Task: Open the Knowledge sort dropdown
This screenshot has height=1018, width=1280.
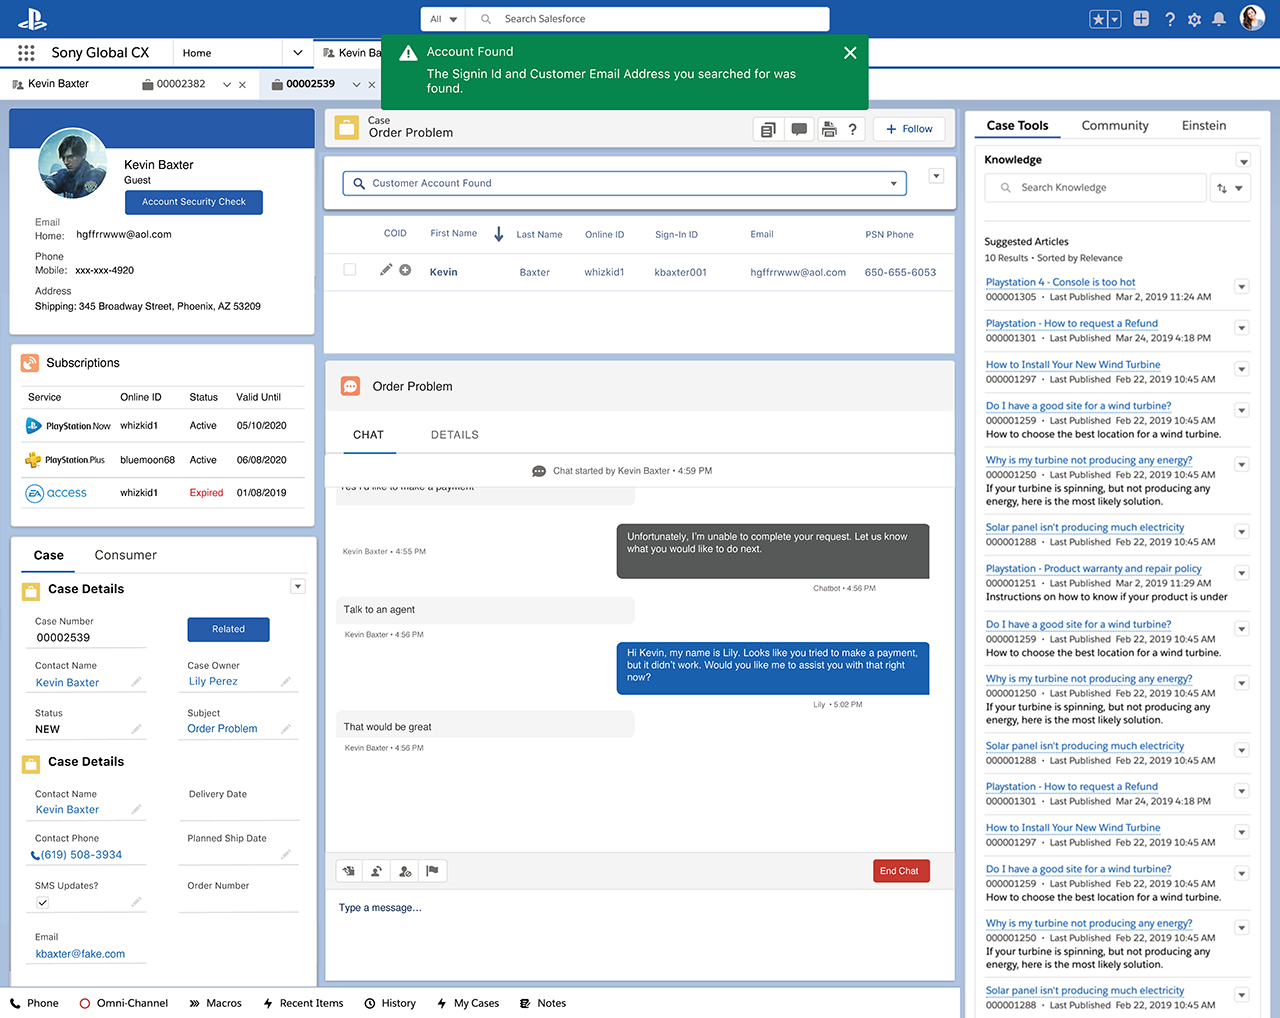Action: coord(1229,188)
